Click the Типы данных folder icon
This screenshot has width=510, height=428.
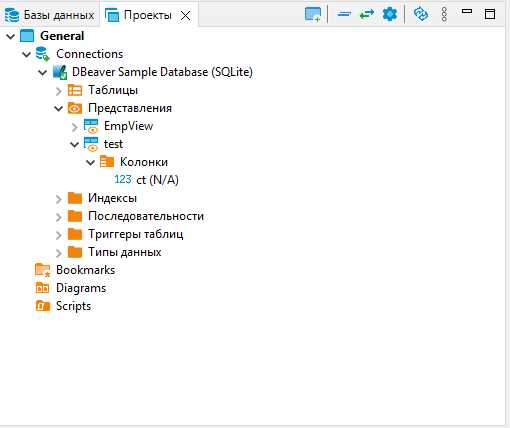pyautogui.click(x=75, y=252)
